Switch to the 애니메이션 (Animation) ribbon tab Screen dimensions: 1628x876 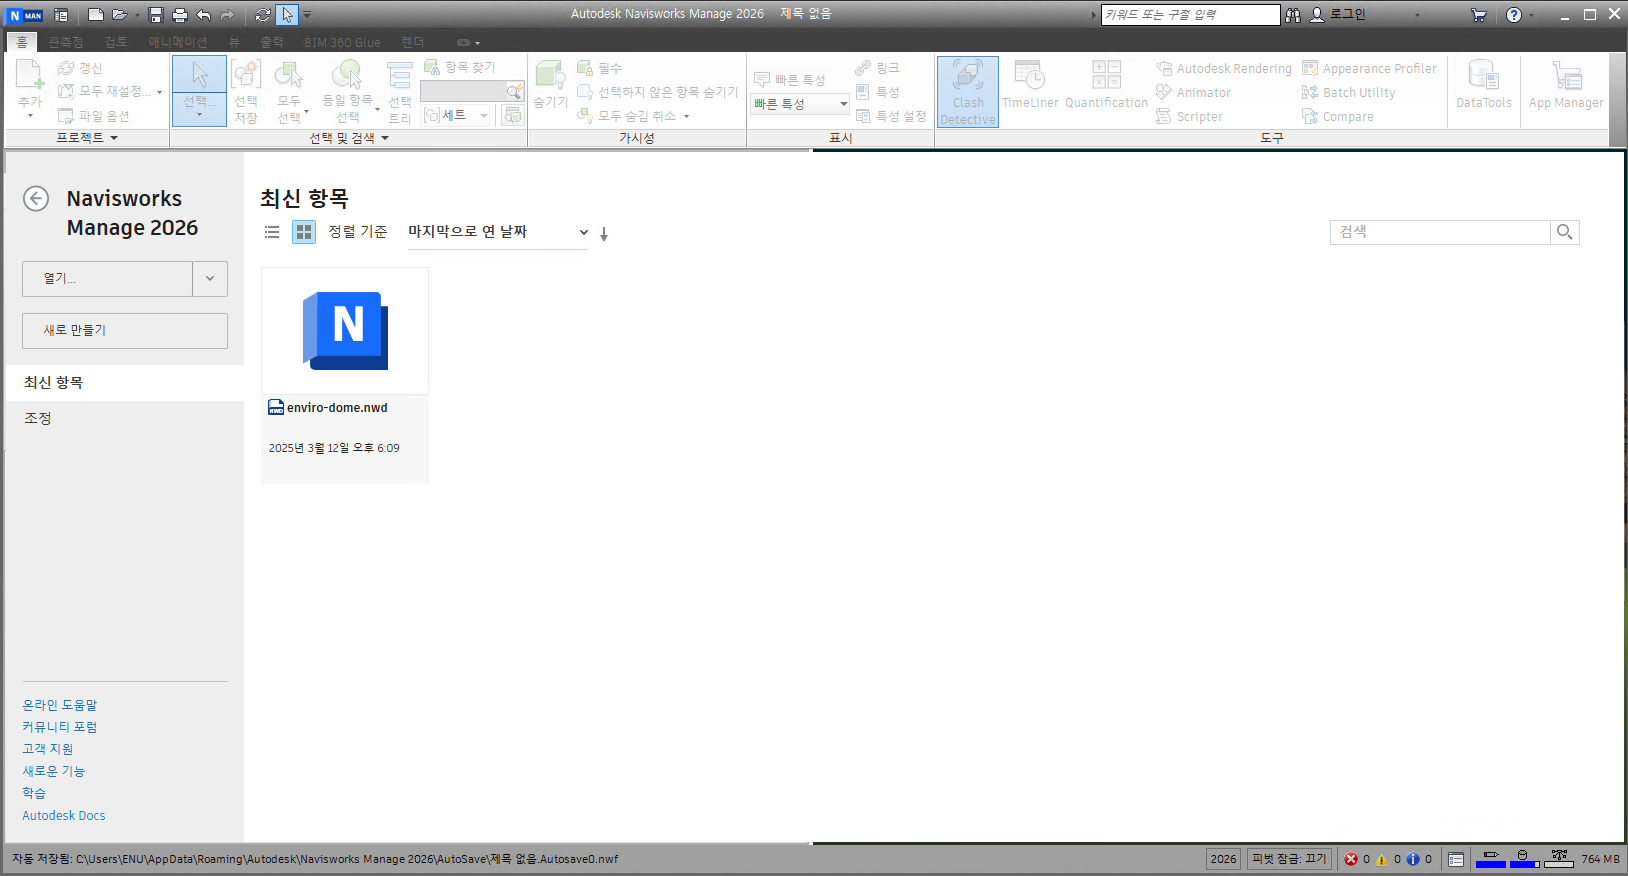178,42
